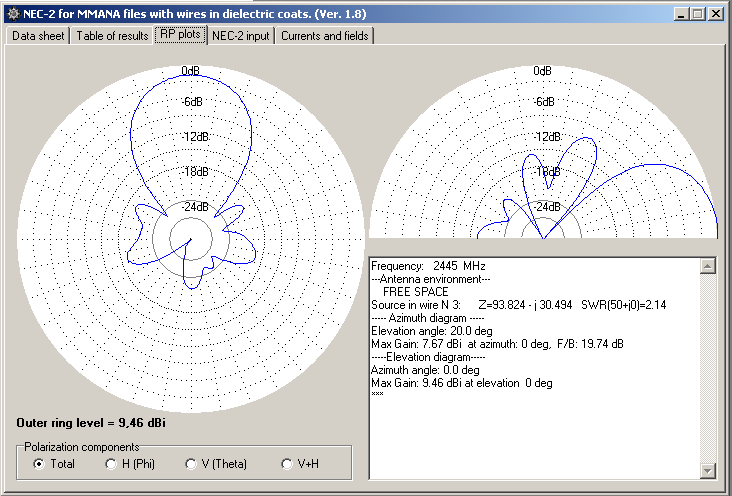This screenshot has width=732, height=496.
Task: Click the 'Outer ring level = 9,46 dBi' label
Action: pyautogui.click(x=91, y=423)
